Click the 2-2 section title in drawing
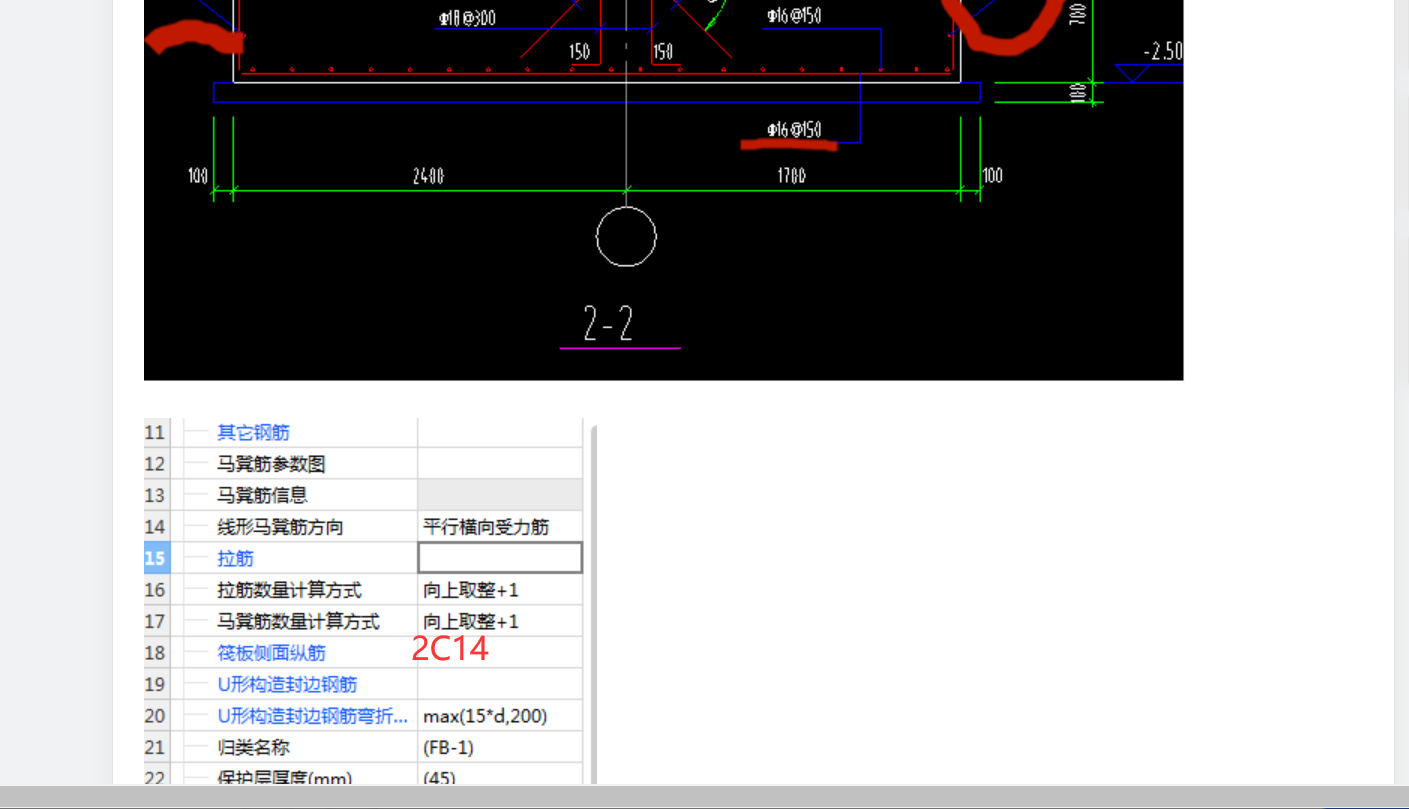This screenshot has width=1409, height=809. click(608, 324)
